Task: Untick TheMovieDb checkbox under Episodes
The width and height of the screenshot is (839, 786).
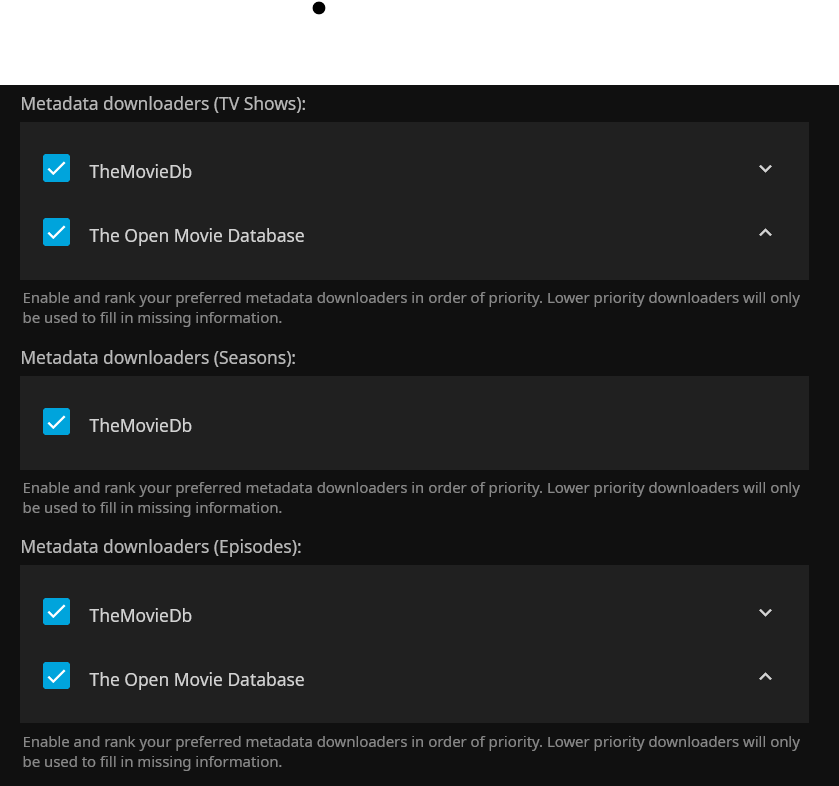Action: click(57, 612)
